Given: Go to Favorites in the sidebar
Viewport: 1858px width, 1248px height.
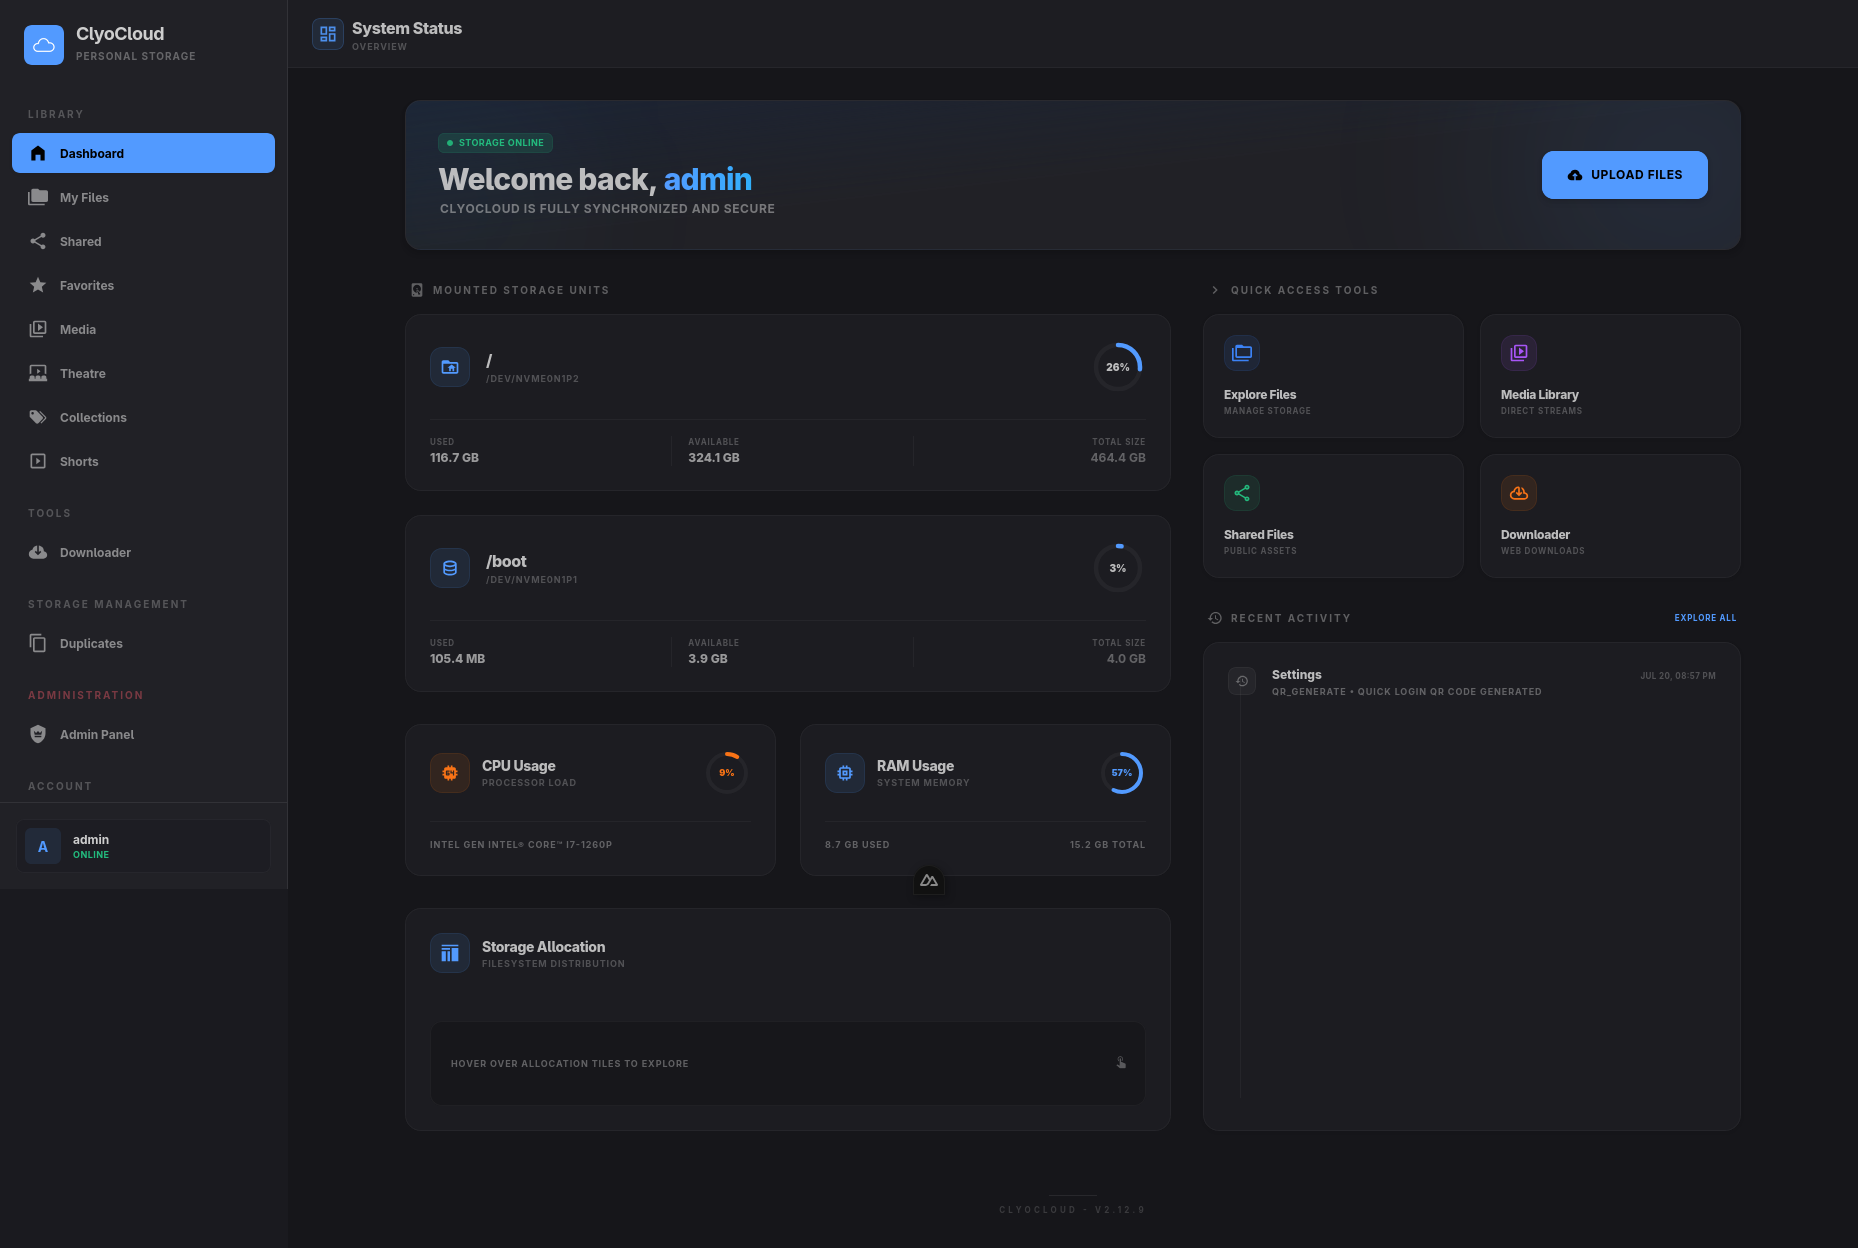Looking at the screenshot, I should coord(143,285).
